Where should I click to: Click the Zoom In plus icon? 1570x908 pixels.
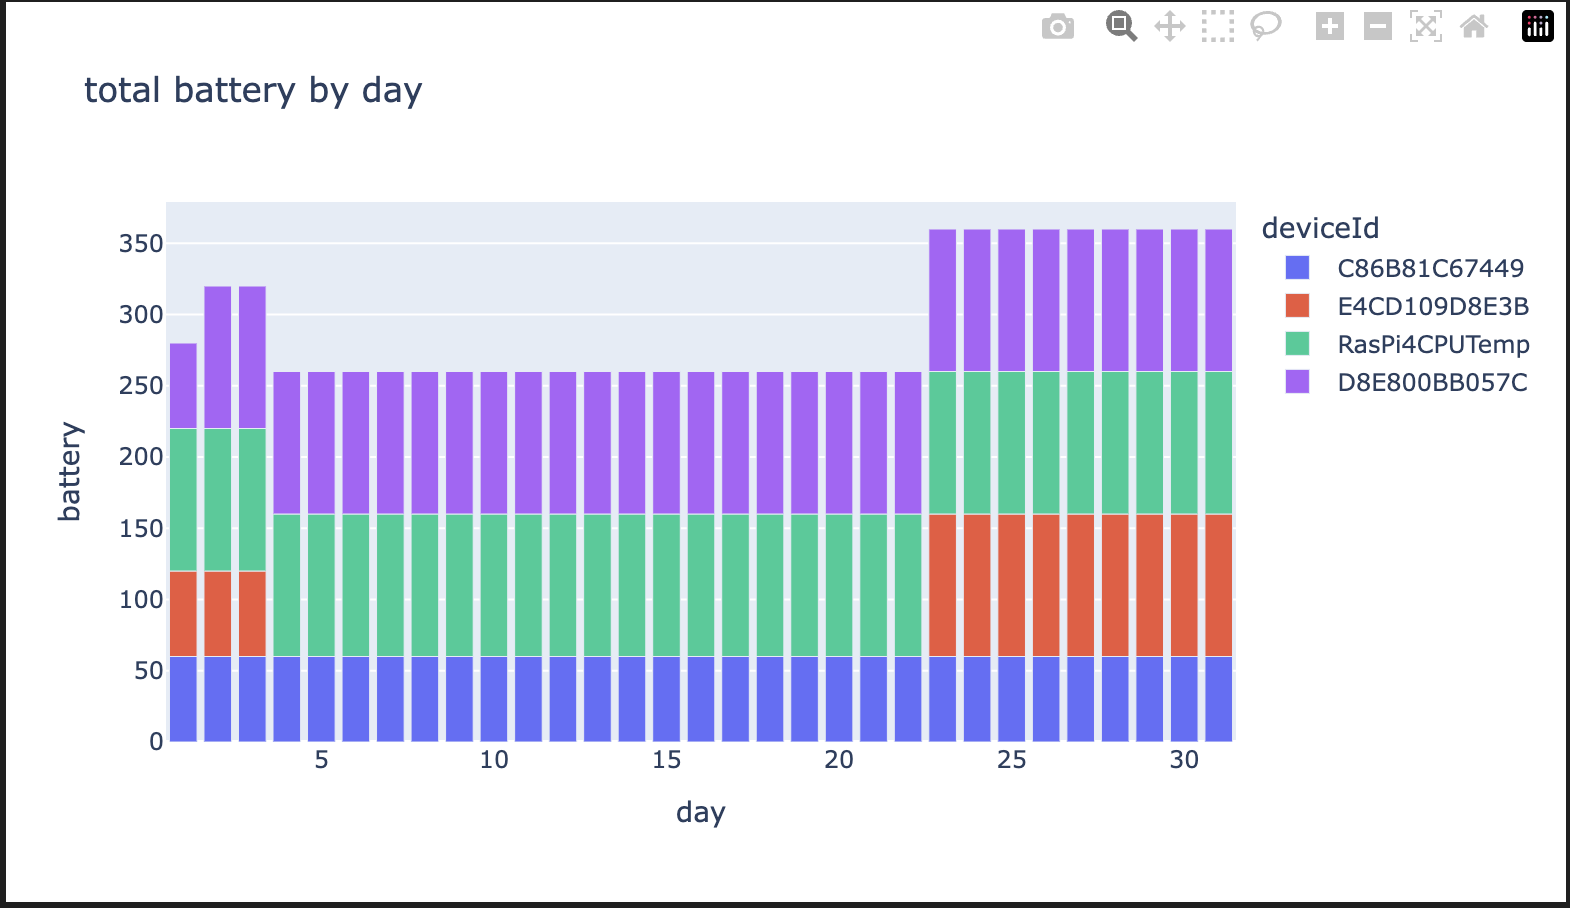coord(1329,27)
